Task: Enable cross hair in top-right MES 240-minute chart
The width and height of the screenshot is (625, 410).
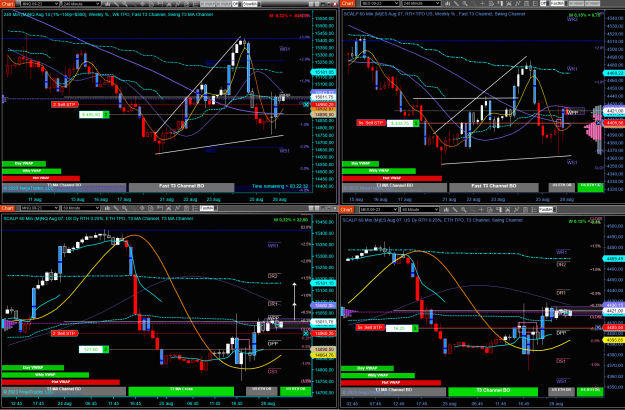Action: (x=483, y=4)
